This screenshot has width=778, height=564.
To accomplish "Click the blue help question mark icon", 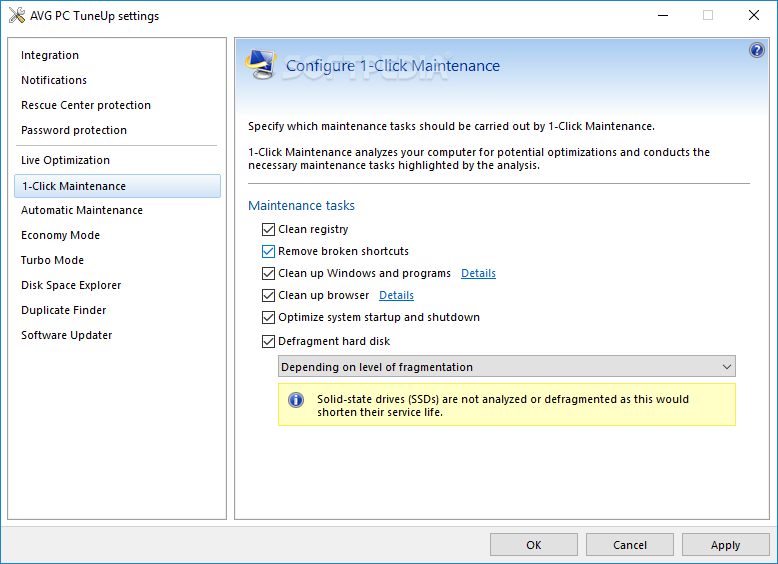I will 756,50.
